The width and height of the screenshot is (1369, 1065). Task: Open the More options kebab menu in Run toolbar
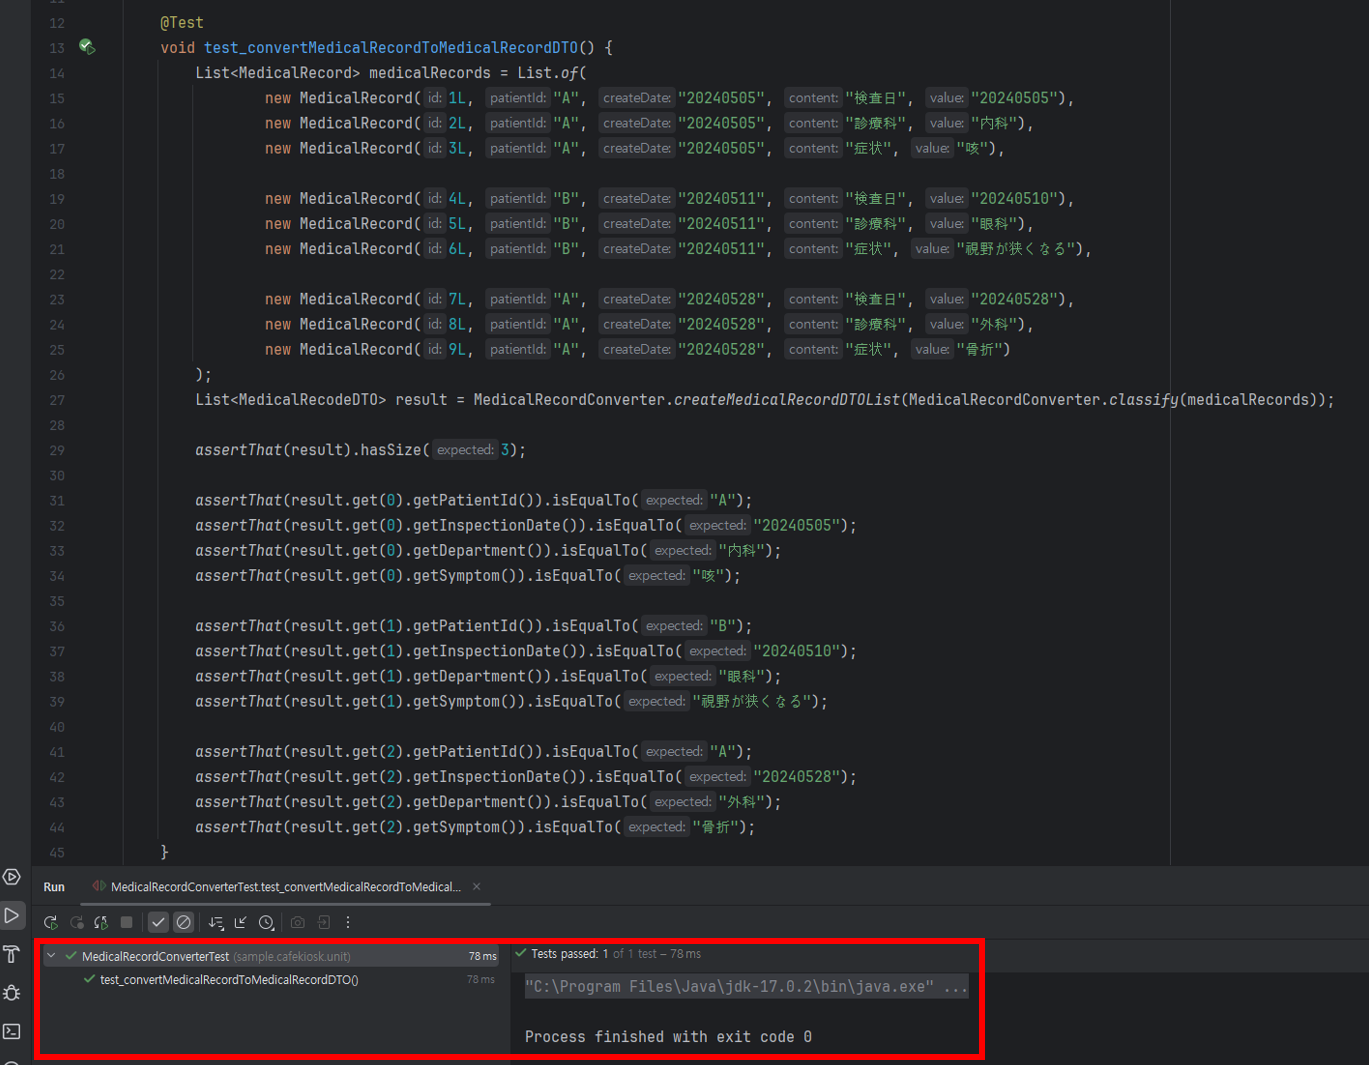(x=346, y=922)
